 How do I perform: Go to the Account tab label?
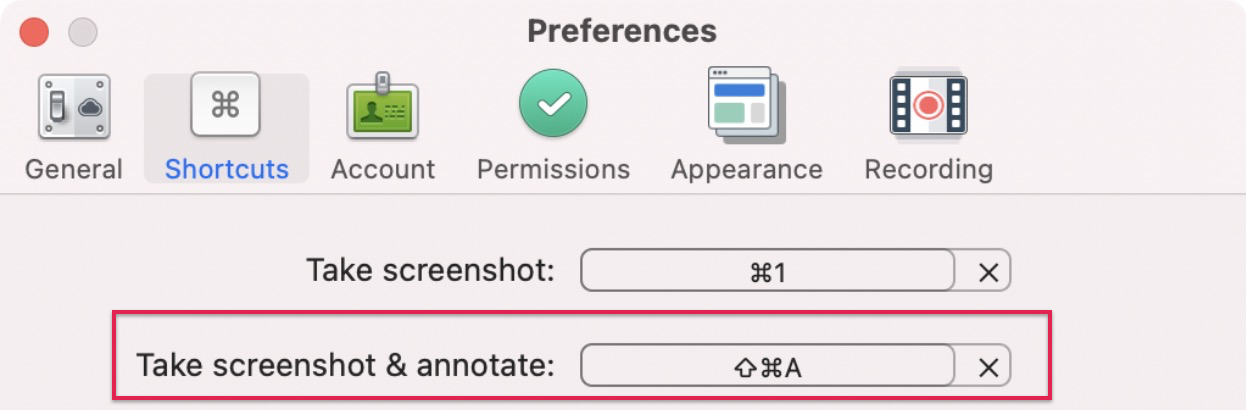tap(383, 169)
